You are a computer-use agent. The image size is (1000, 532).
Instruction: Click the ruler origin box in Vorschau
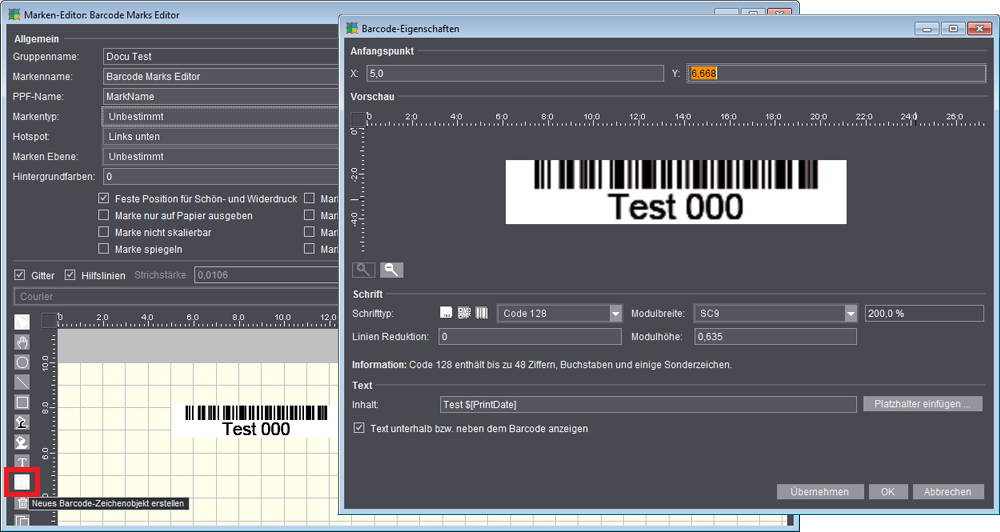tap(358, 119)
